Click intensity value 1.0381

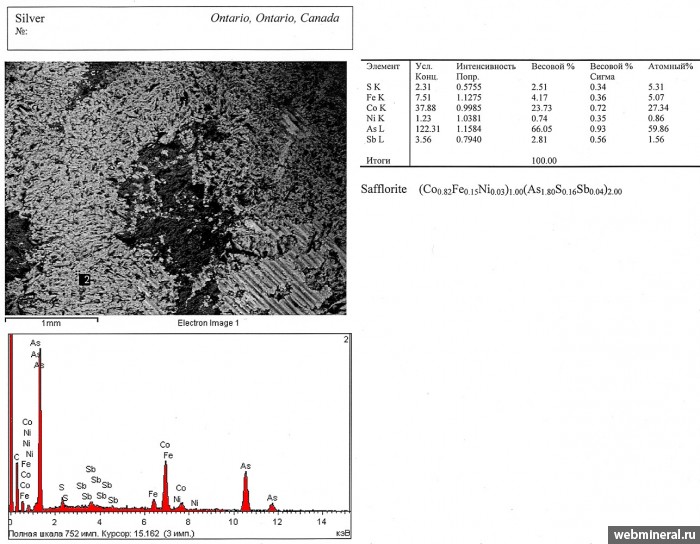(x=469, y=118)
